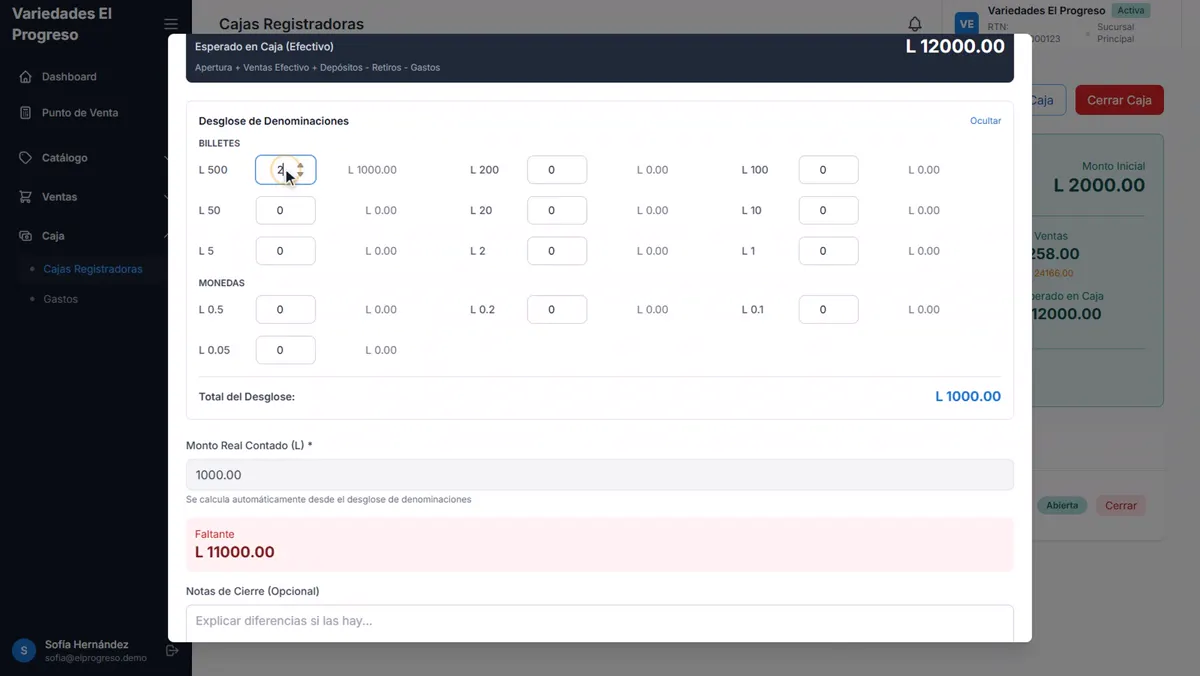
Task: Click the Ventas cart icon
Action: (26, 197)
